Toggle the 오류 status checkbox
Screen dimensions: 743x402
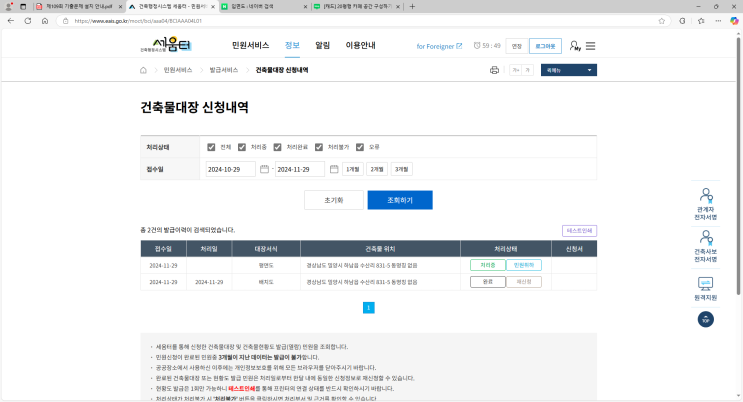360,147
